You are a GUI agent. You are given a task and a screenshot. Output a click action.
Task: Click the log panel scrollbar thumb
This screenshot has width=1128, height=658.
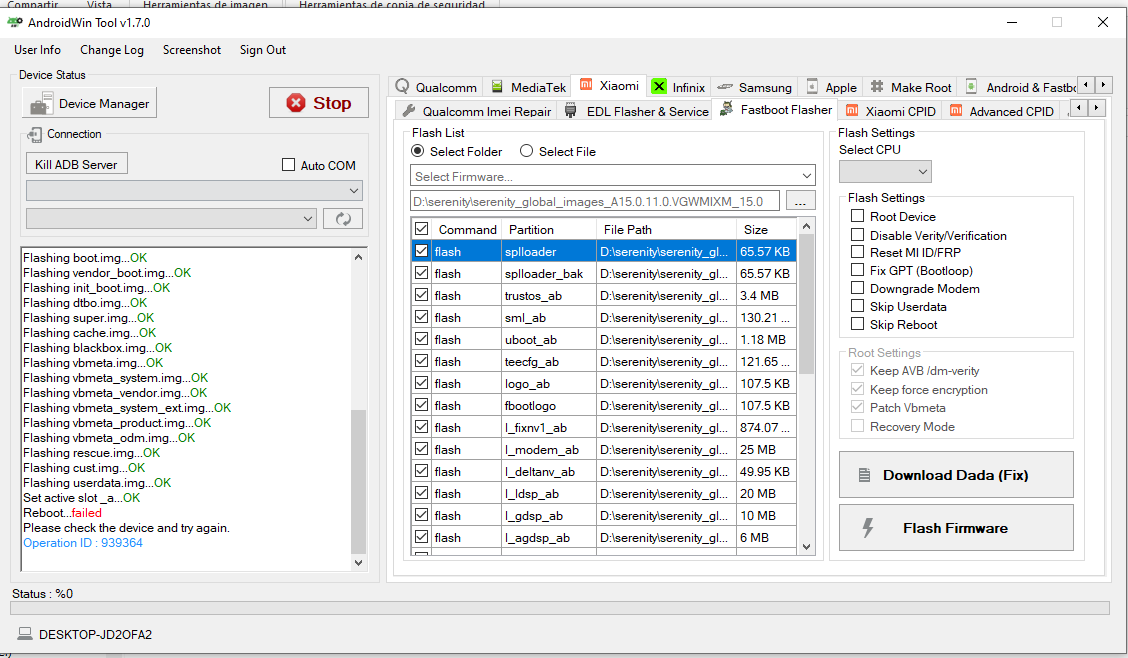click(x=358, y=482)
